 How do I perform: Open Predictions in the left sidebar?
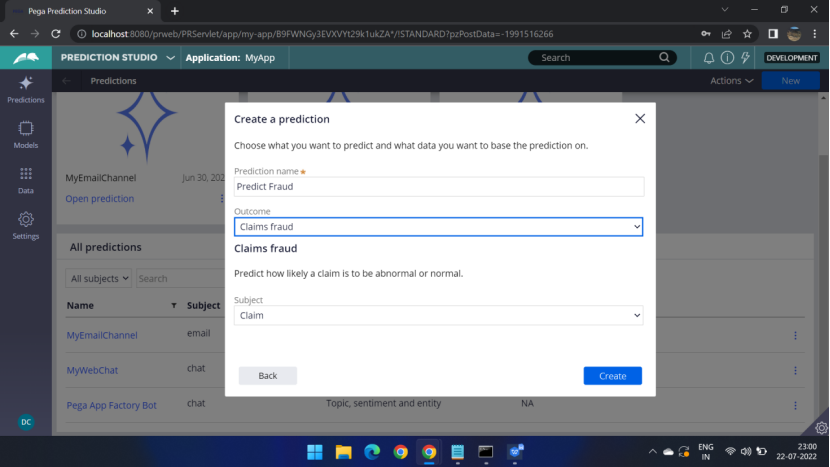(x=25, y=89)
